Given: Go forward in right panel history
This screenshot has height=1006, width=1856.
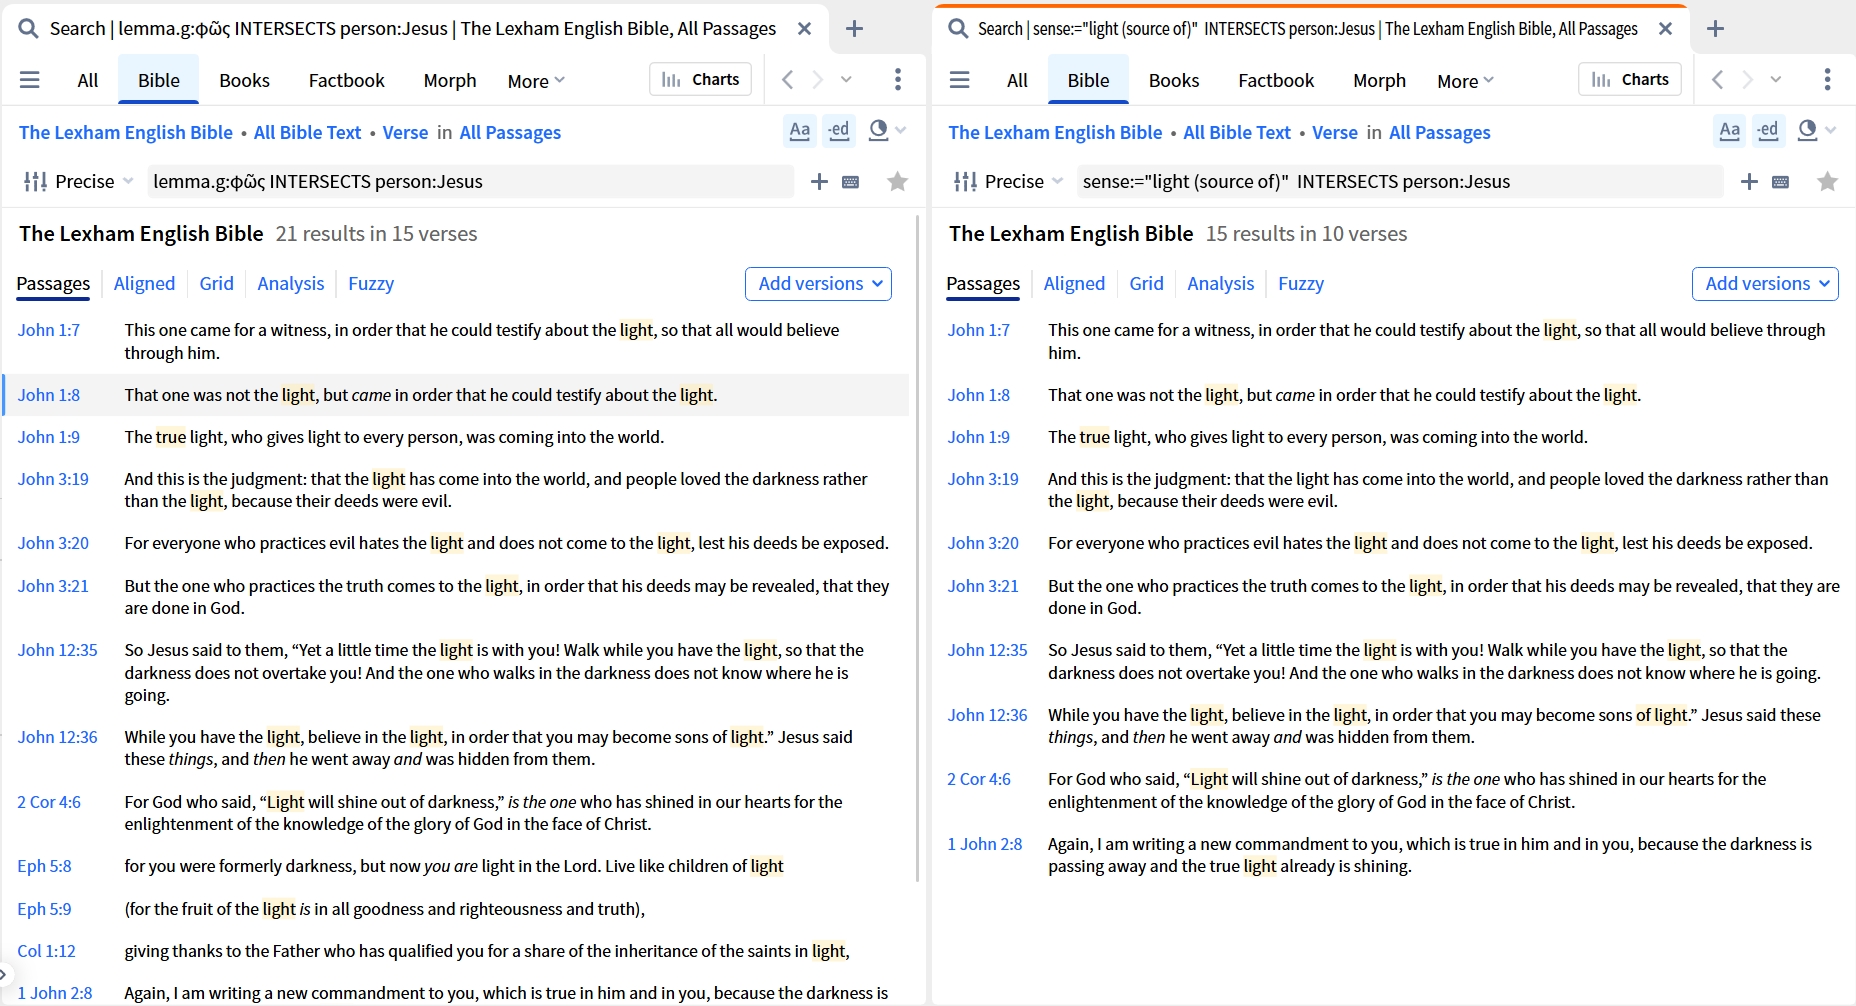Looking at the screenshot, I should [1748, 80].
